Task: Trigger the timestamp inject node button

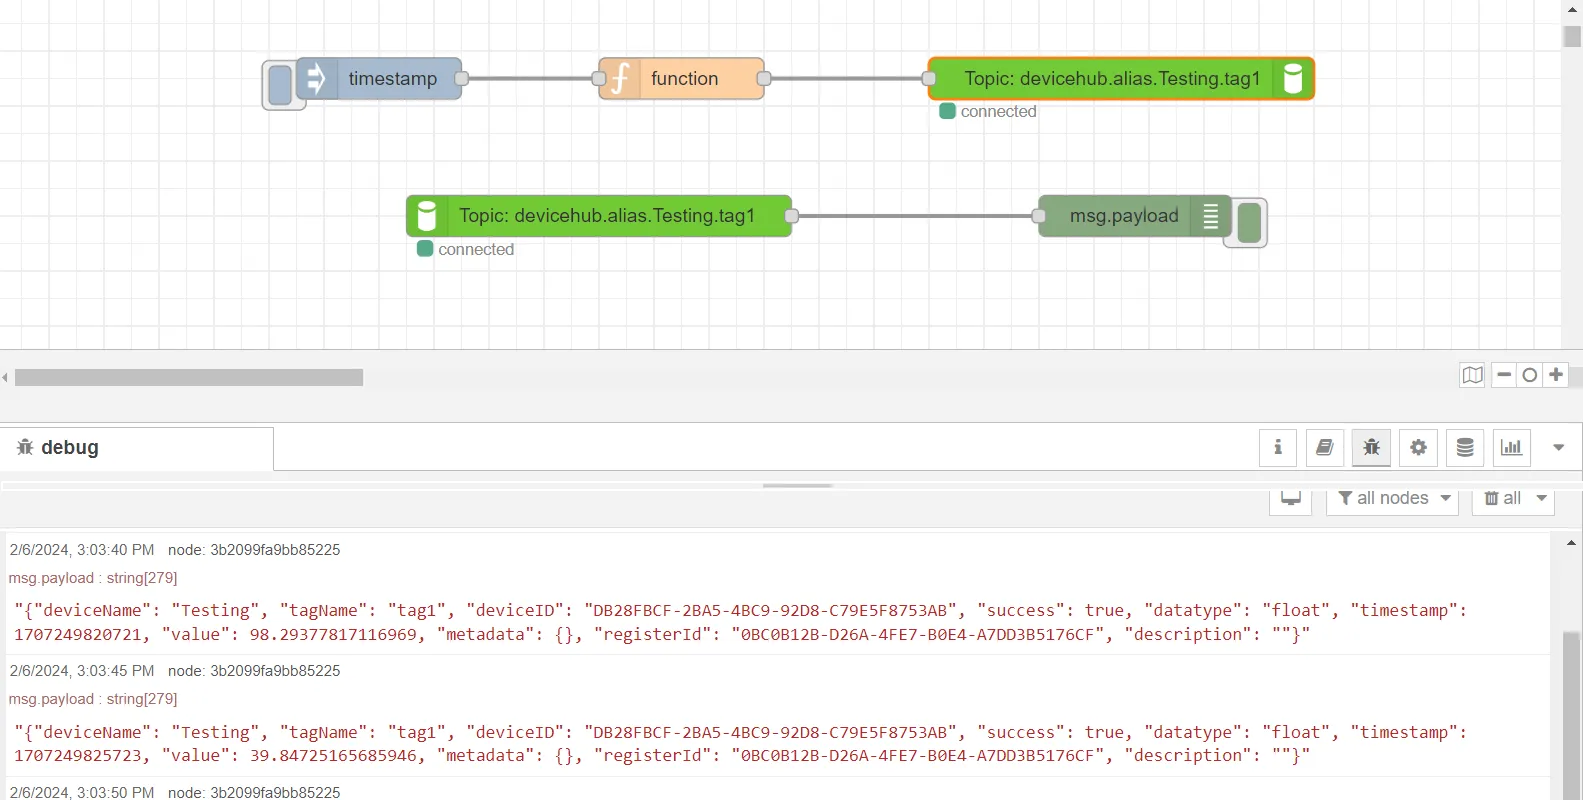Action: (279, 85)
